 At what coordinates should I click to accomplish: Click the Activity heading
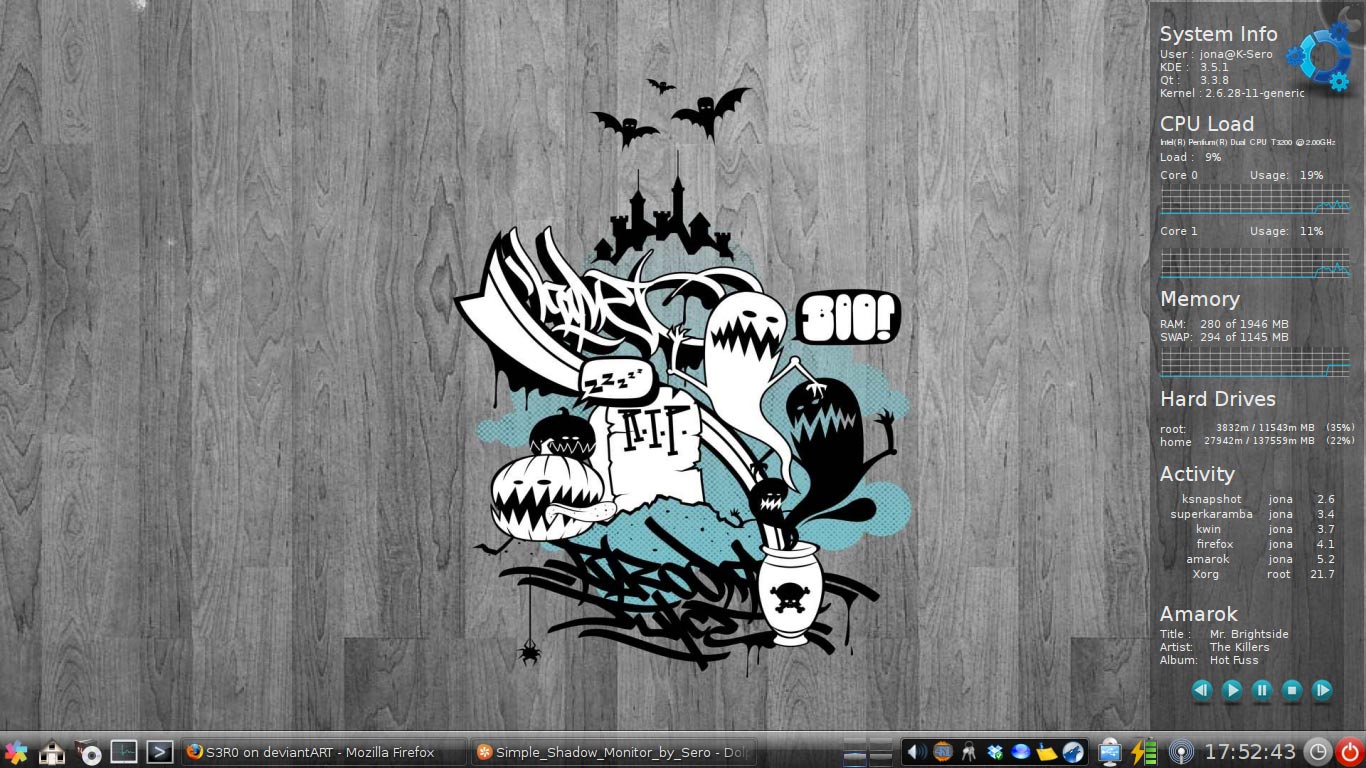tap(1197, 474)
